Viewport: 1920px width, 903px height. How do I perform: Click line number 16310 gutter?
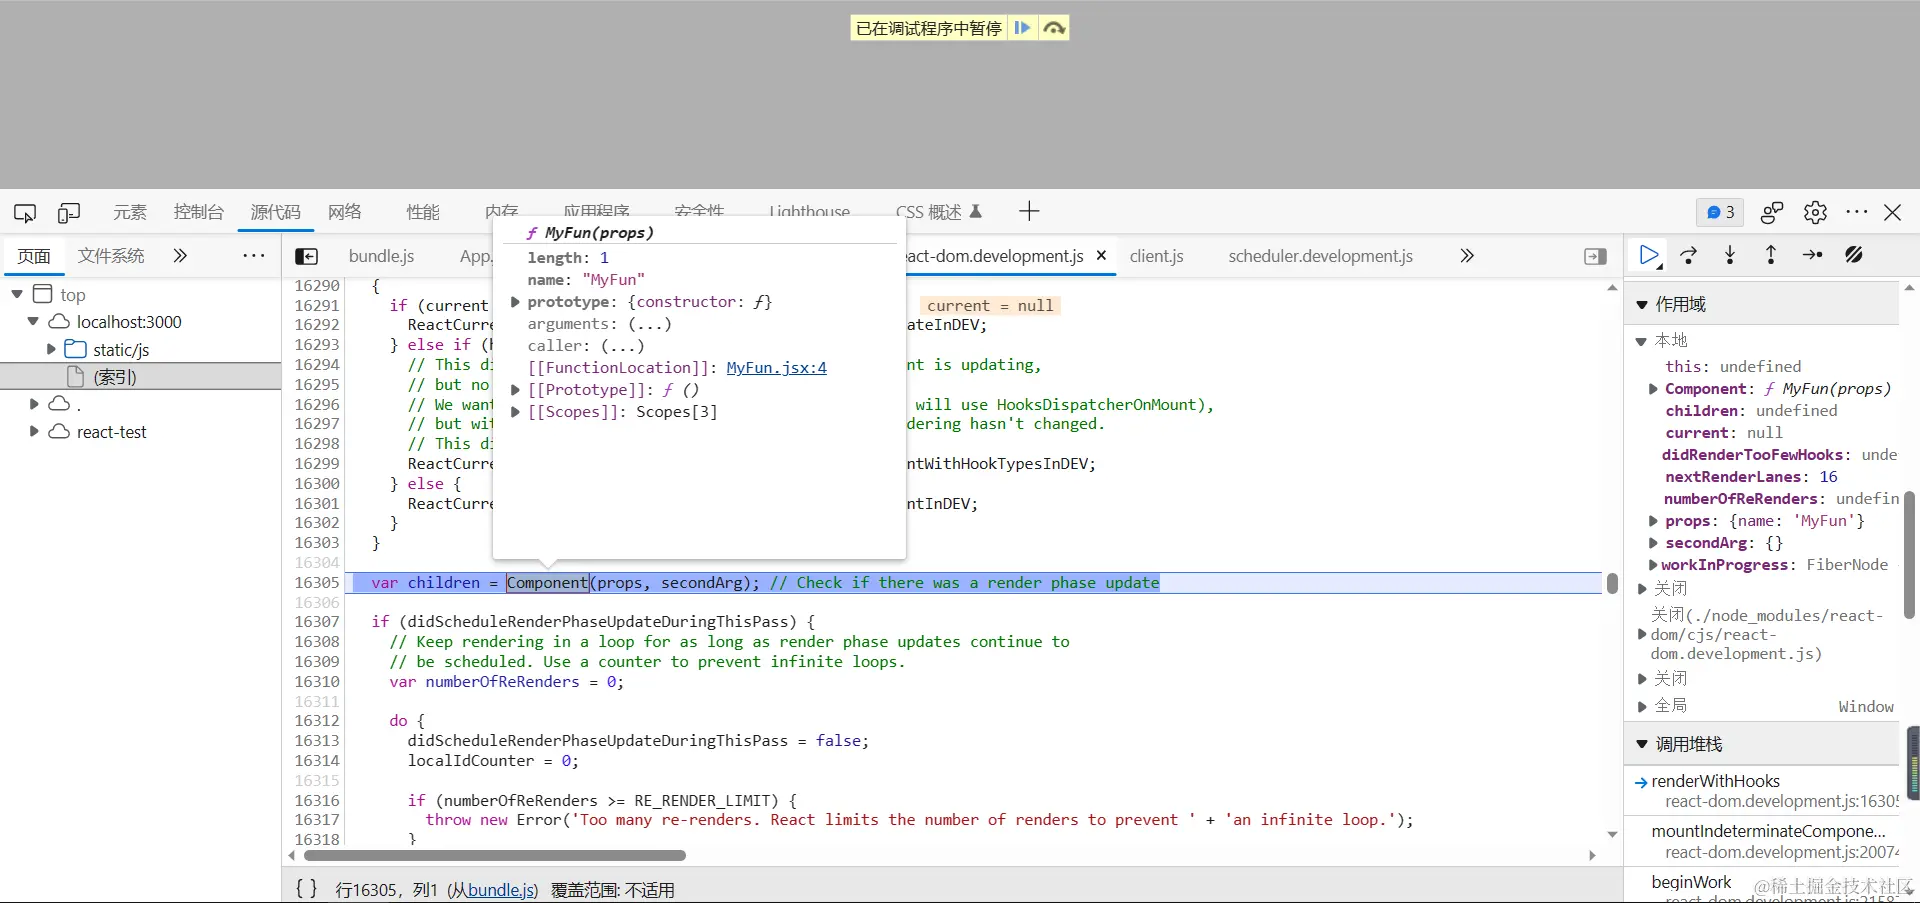tap(317, 682)
